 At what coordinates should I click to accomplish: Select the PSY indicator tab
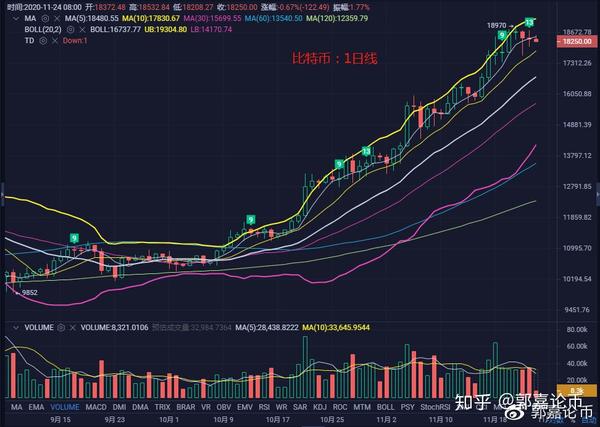[408, 407]
